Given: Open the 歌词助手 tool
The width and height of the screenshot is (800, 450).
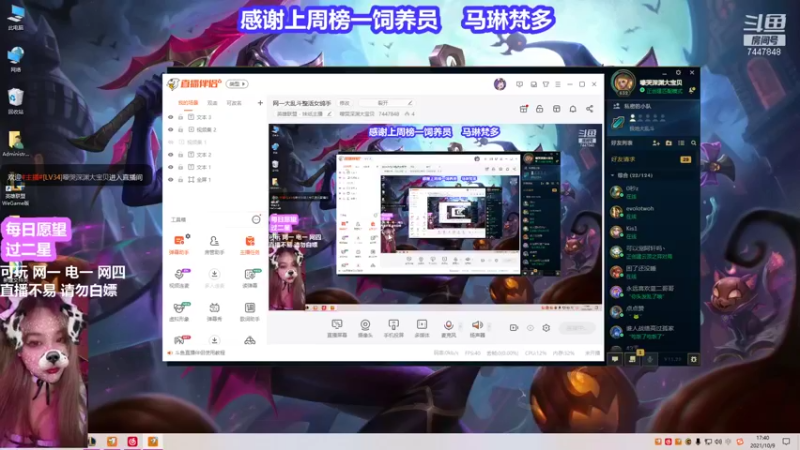Looking at the screenshot, I should coord(249,311).
